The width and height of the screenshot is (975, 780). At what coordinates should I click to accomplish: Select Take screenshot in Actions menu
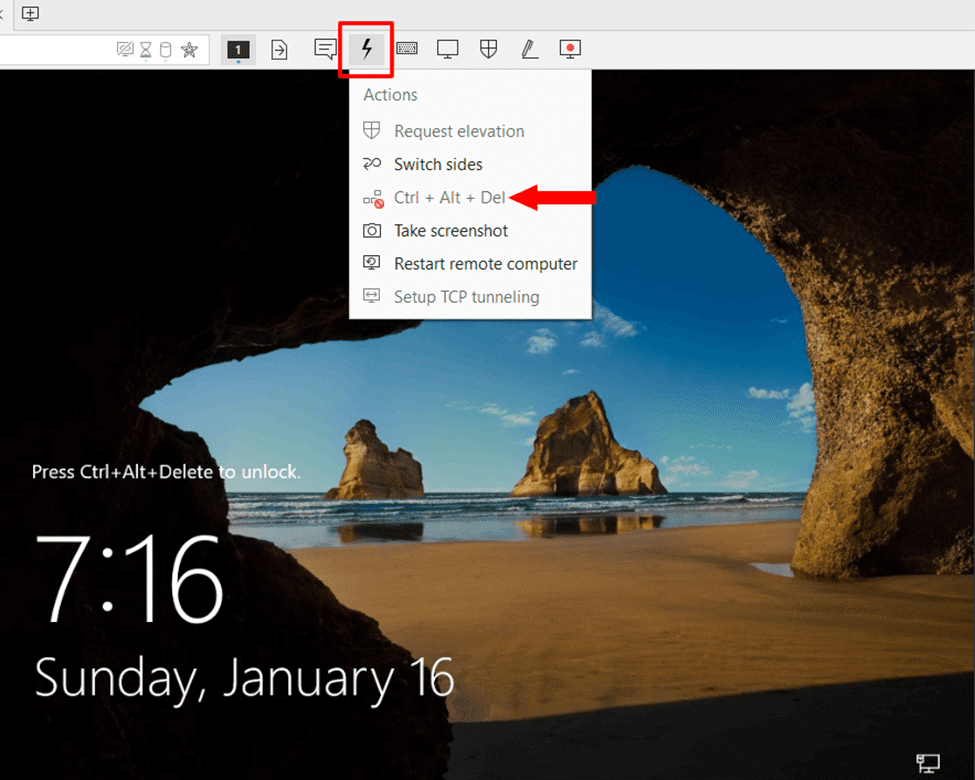coord(451,231)
